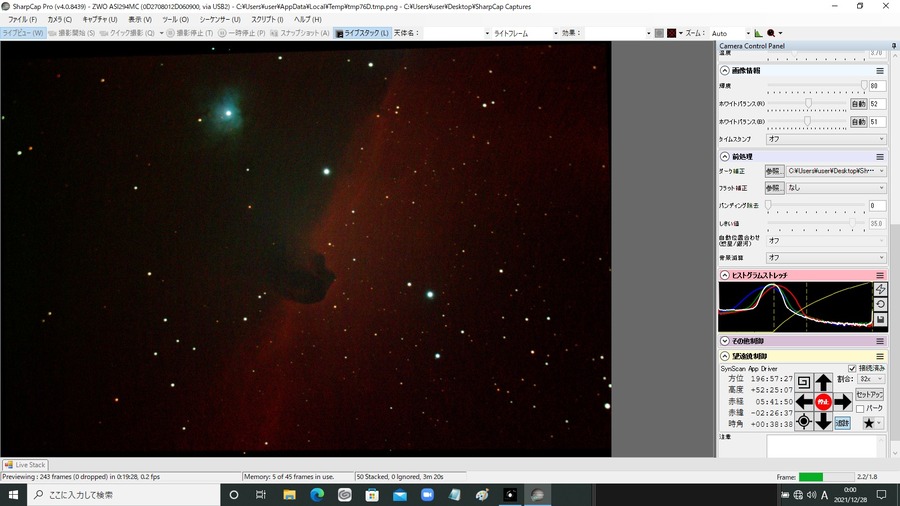
Task: Start spiral search pattern icon
Action: (x=804, y=382)
